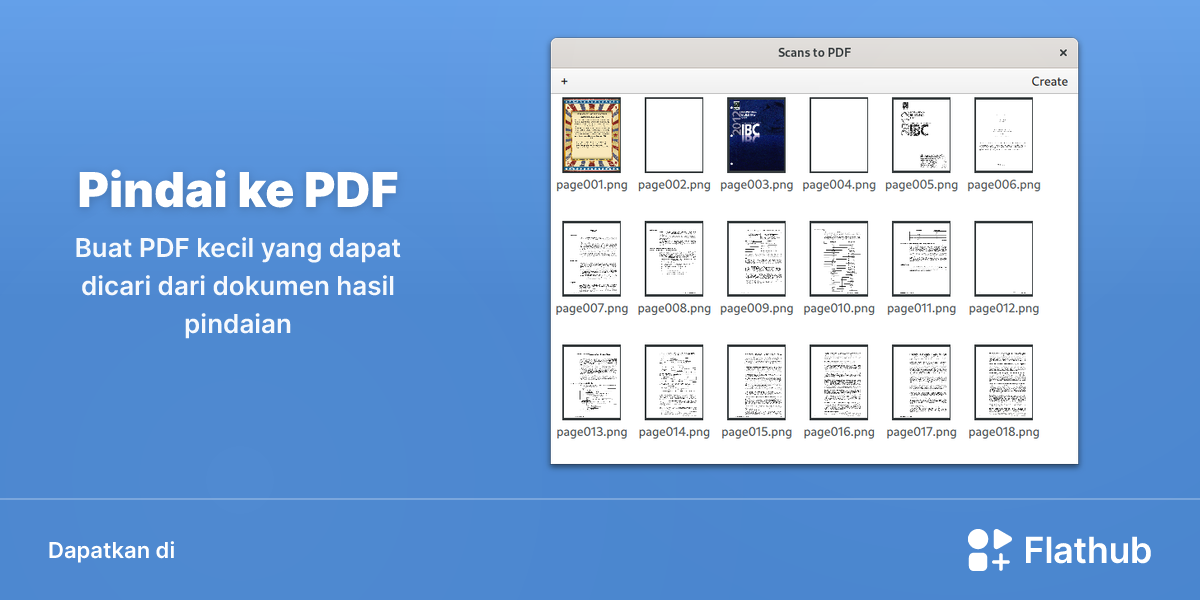1200x600 pixels.
Task: Select the page015.png thumbnail
Action: point(756,382)
